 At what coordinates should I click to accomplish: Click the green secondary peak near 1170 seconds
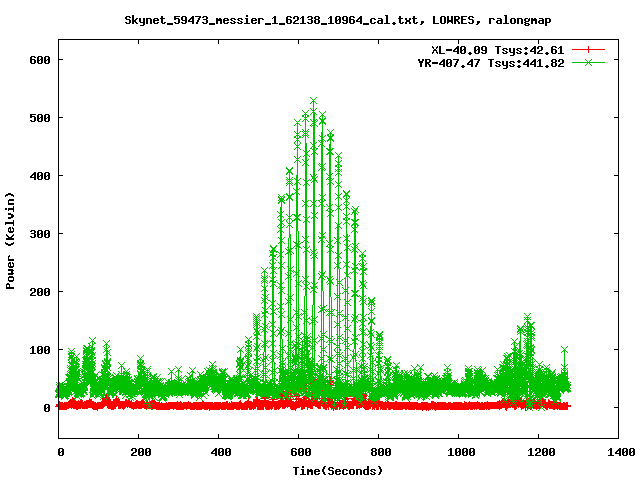[527, 317]
